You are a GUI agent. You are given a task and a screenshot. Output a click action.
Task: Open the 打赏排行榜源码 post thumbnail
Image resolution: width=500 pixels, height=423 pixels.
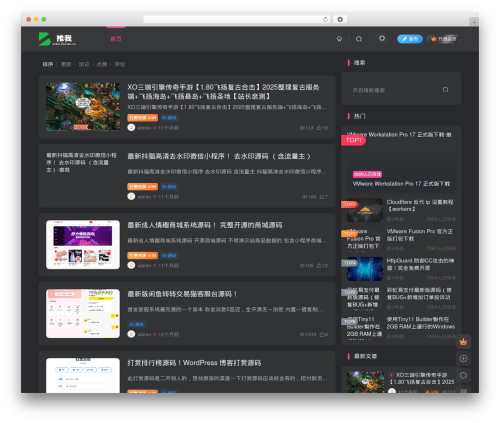(83, 375)
